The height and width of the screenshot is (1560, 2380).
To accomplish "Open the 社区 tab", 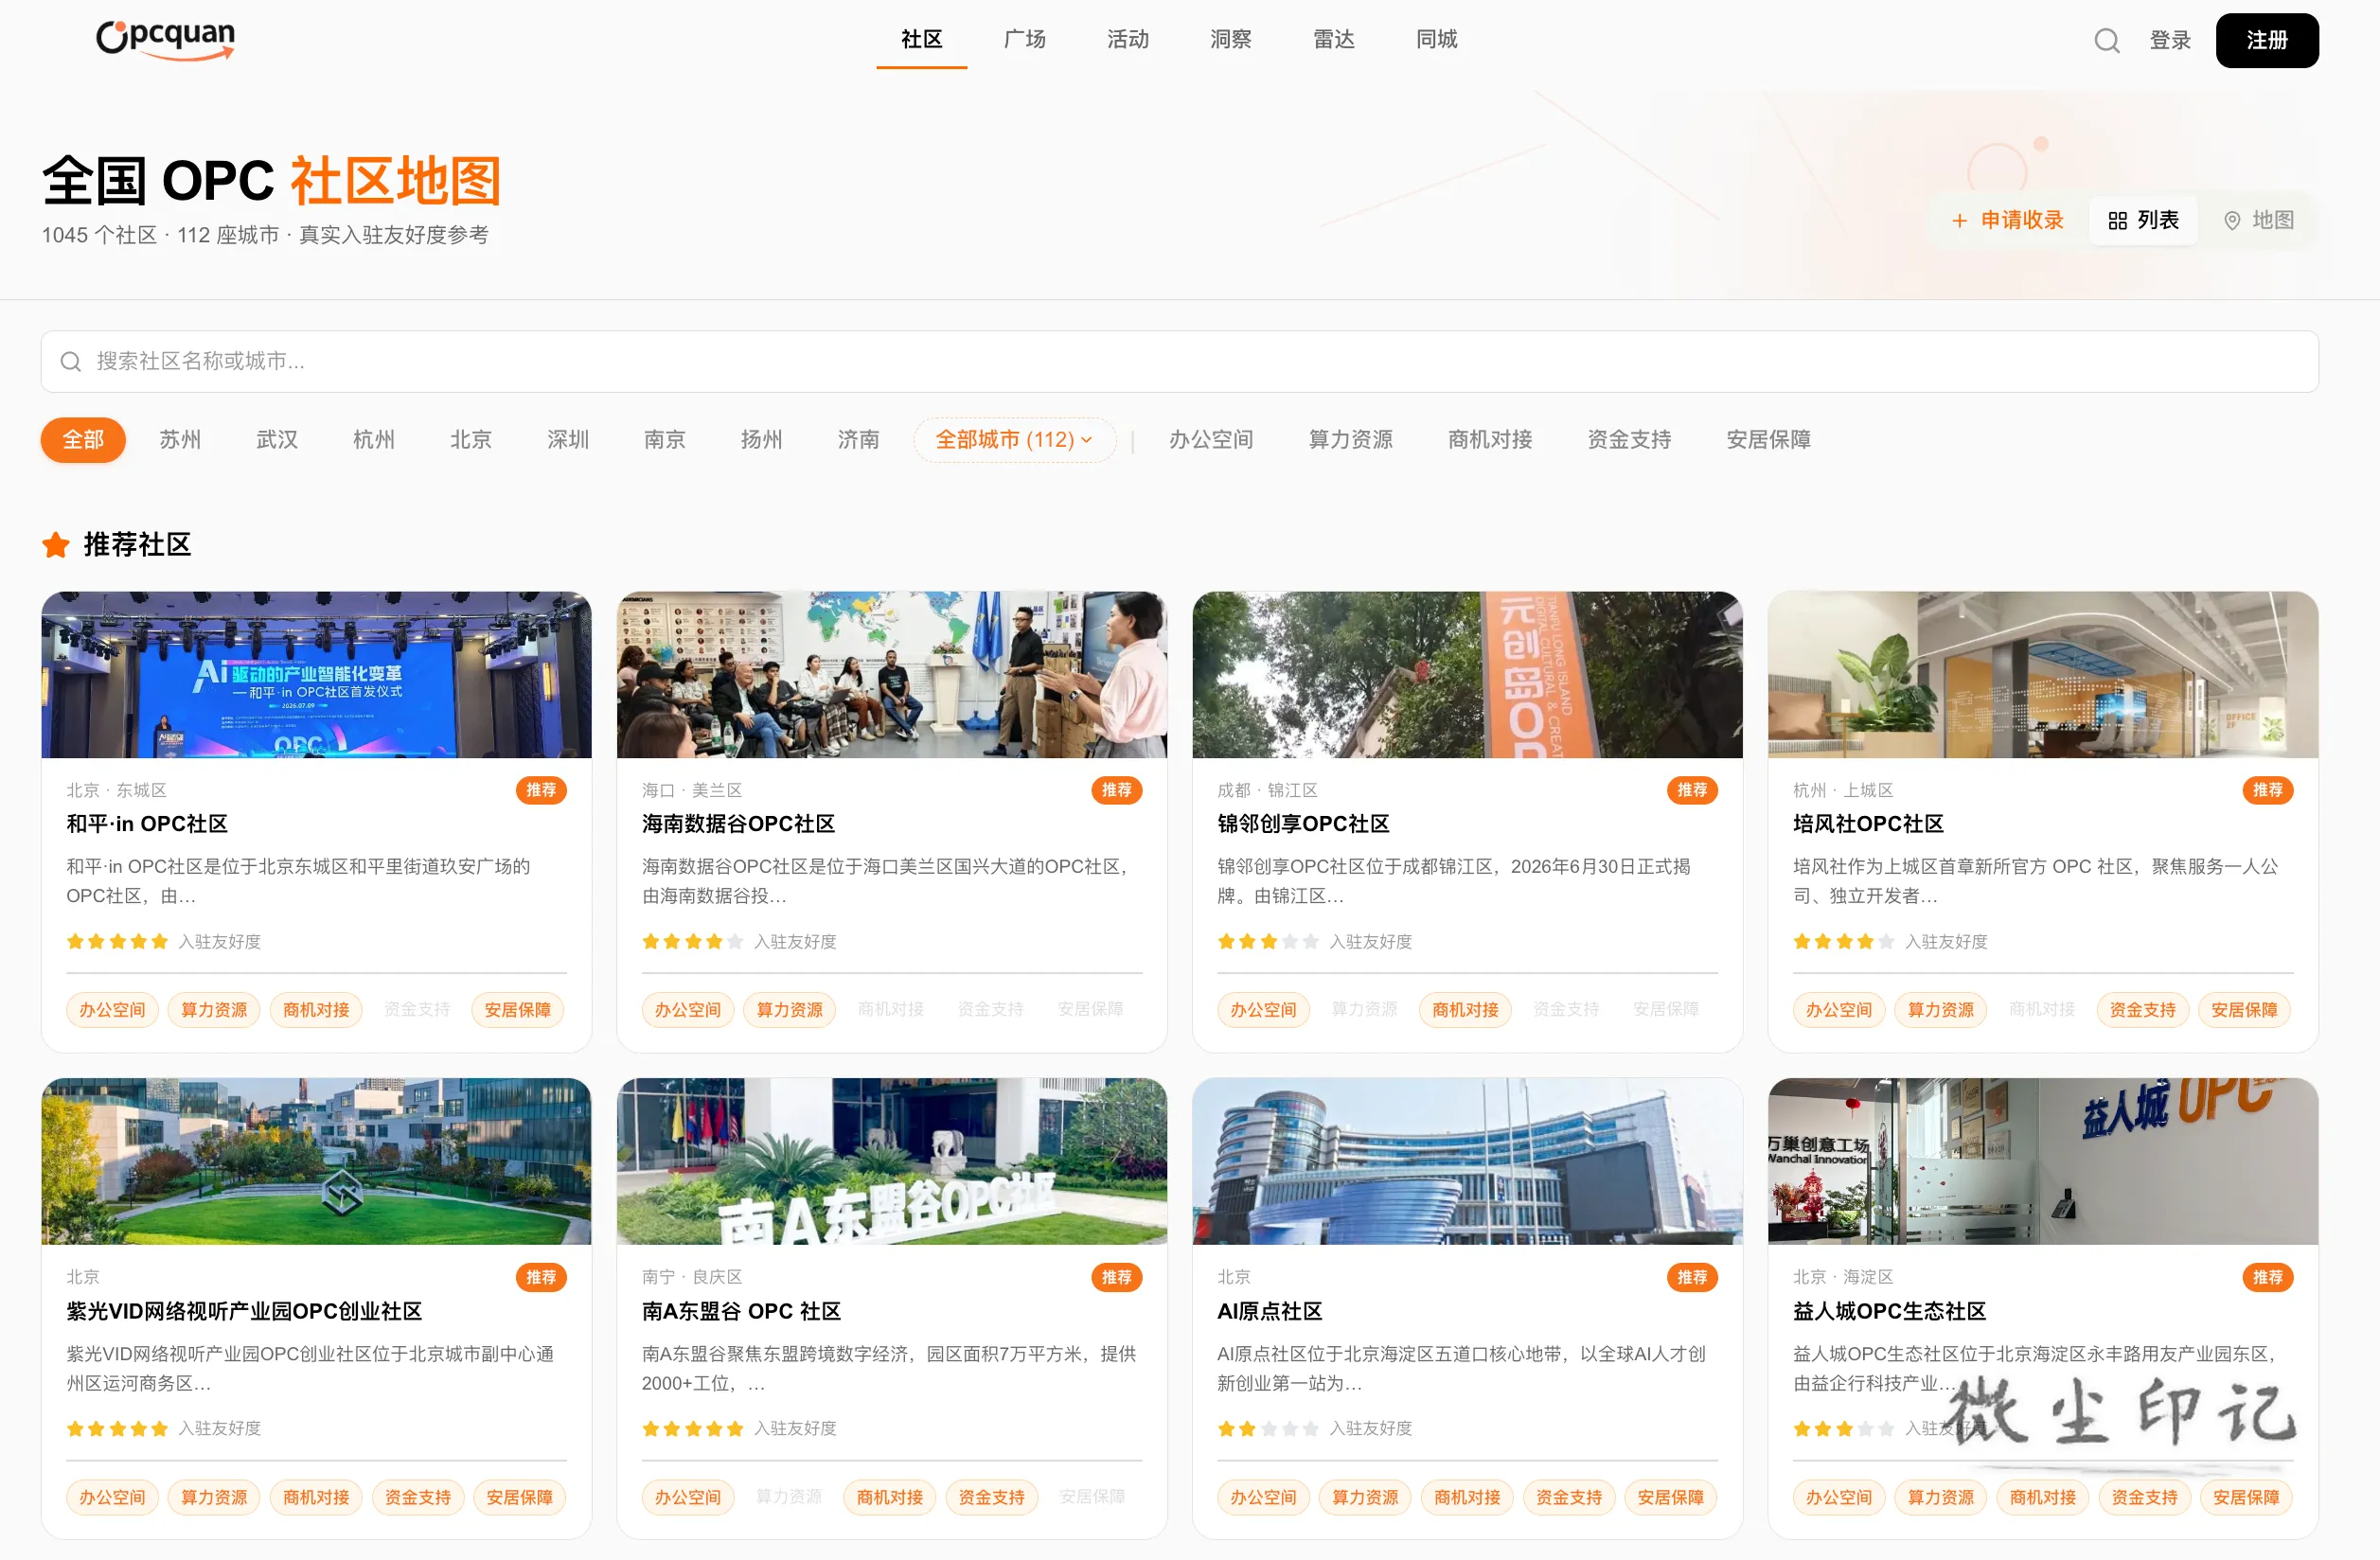I will pos(921,39).
